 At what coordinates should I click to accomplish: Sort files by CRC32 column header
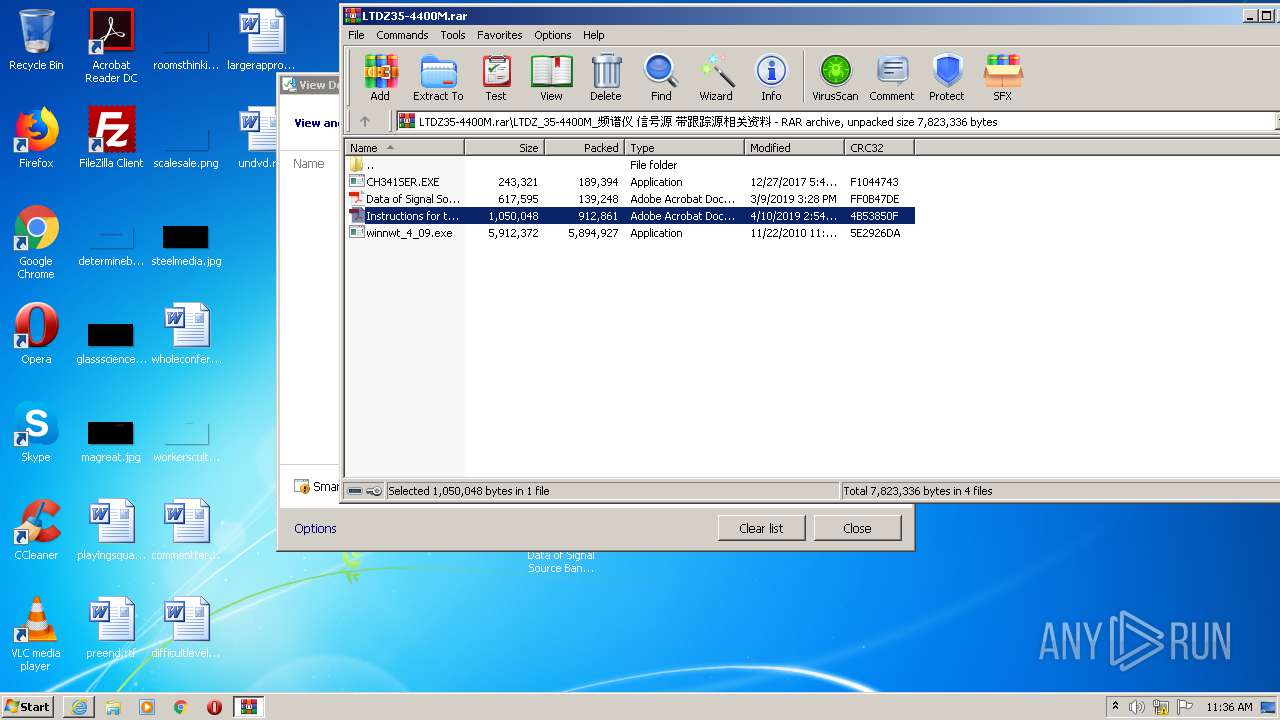tap(879, 147)
